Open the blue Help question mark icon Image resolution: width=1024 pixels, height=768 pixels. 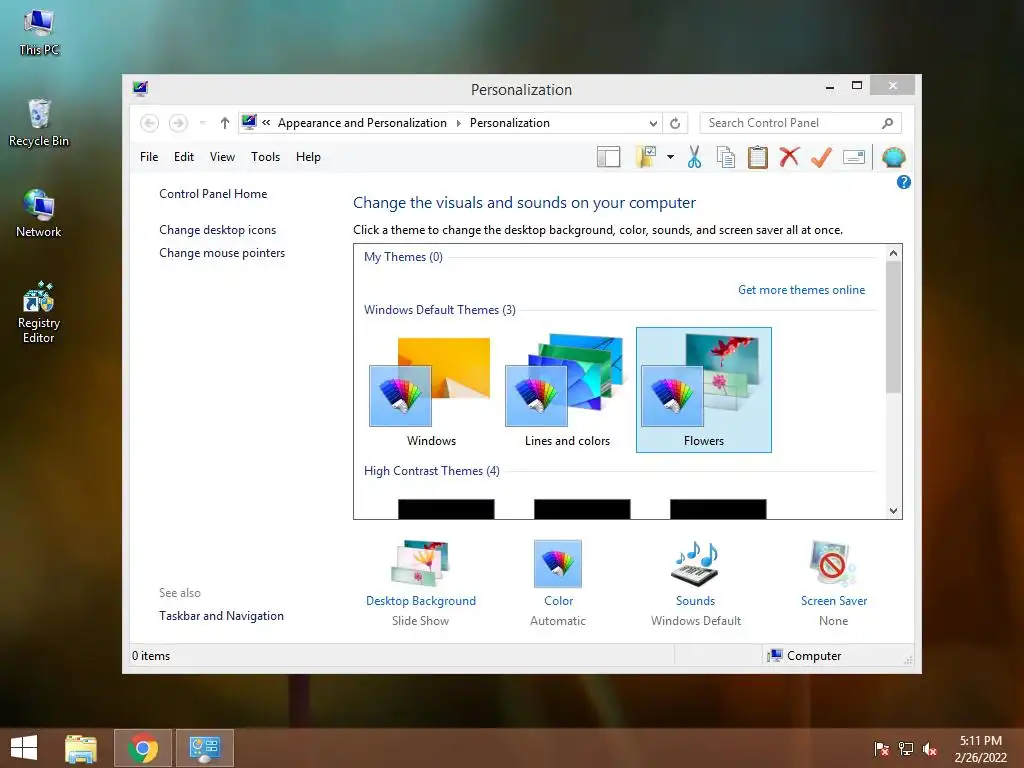coord(903,182)
